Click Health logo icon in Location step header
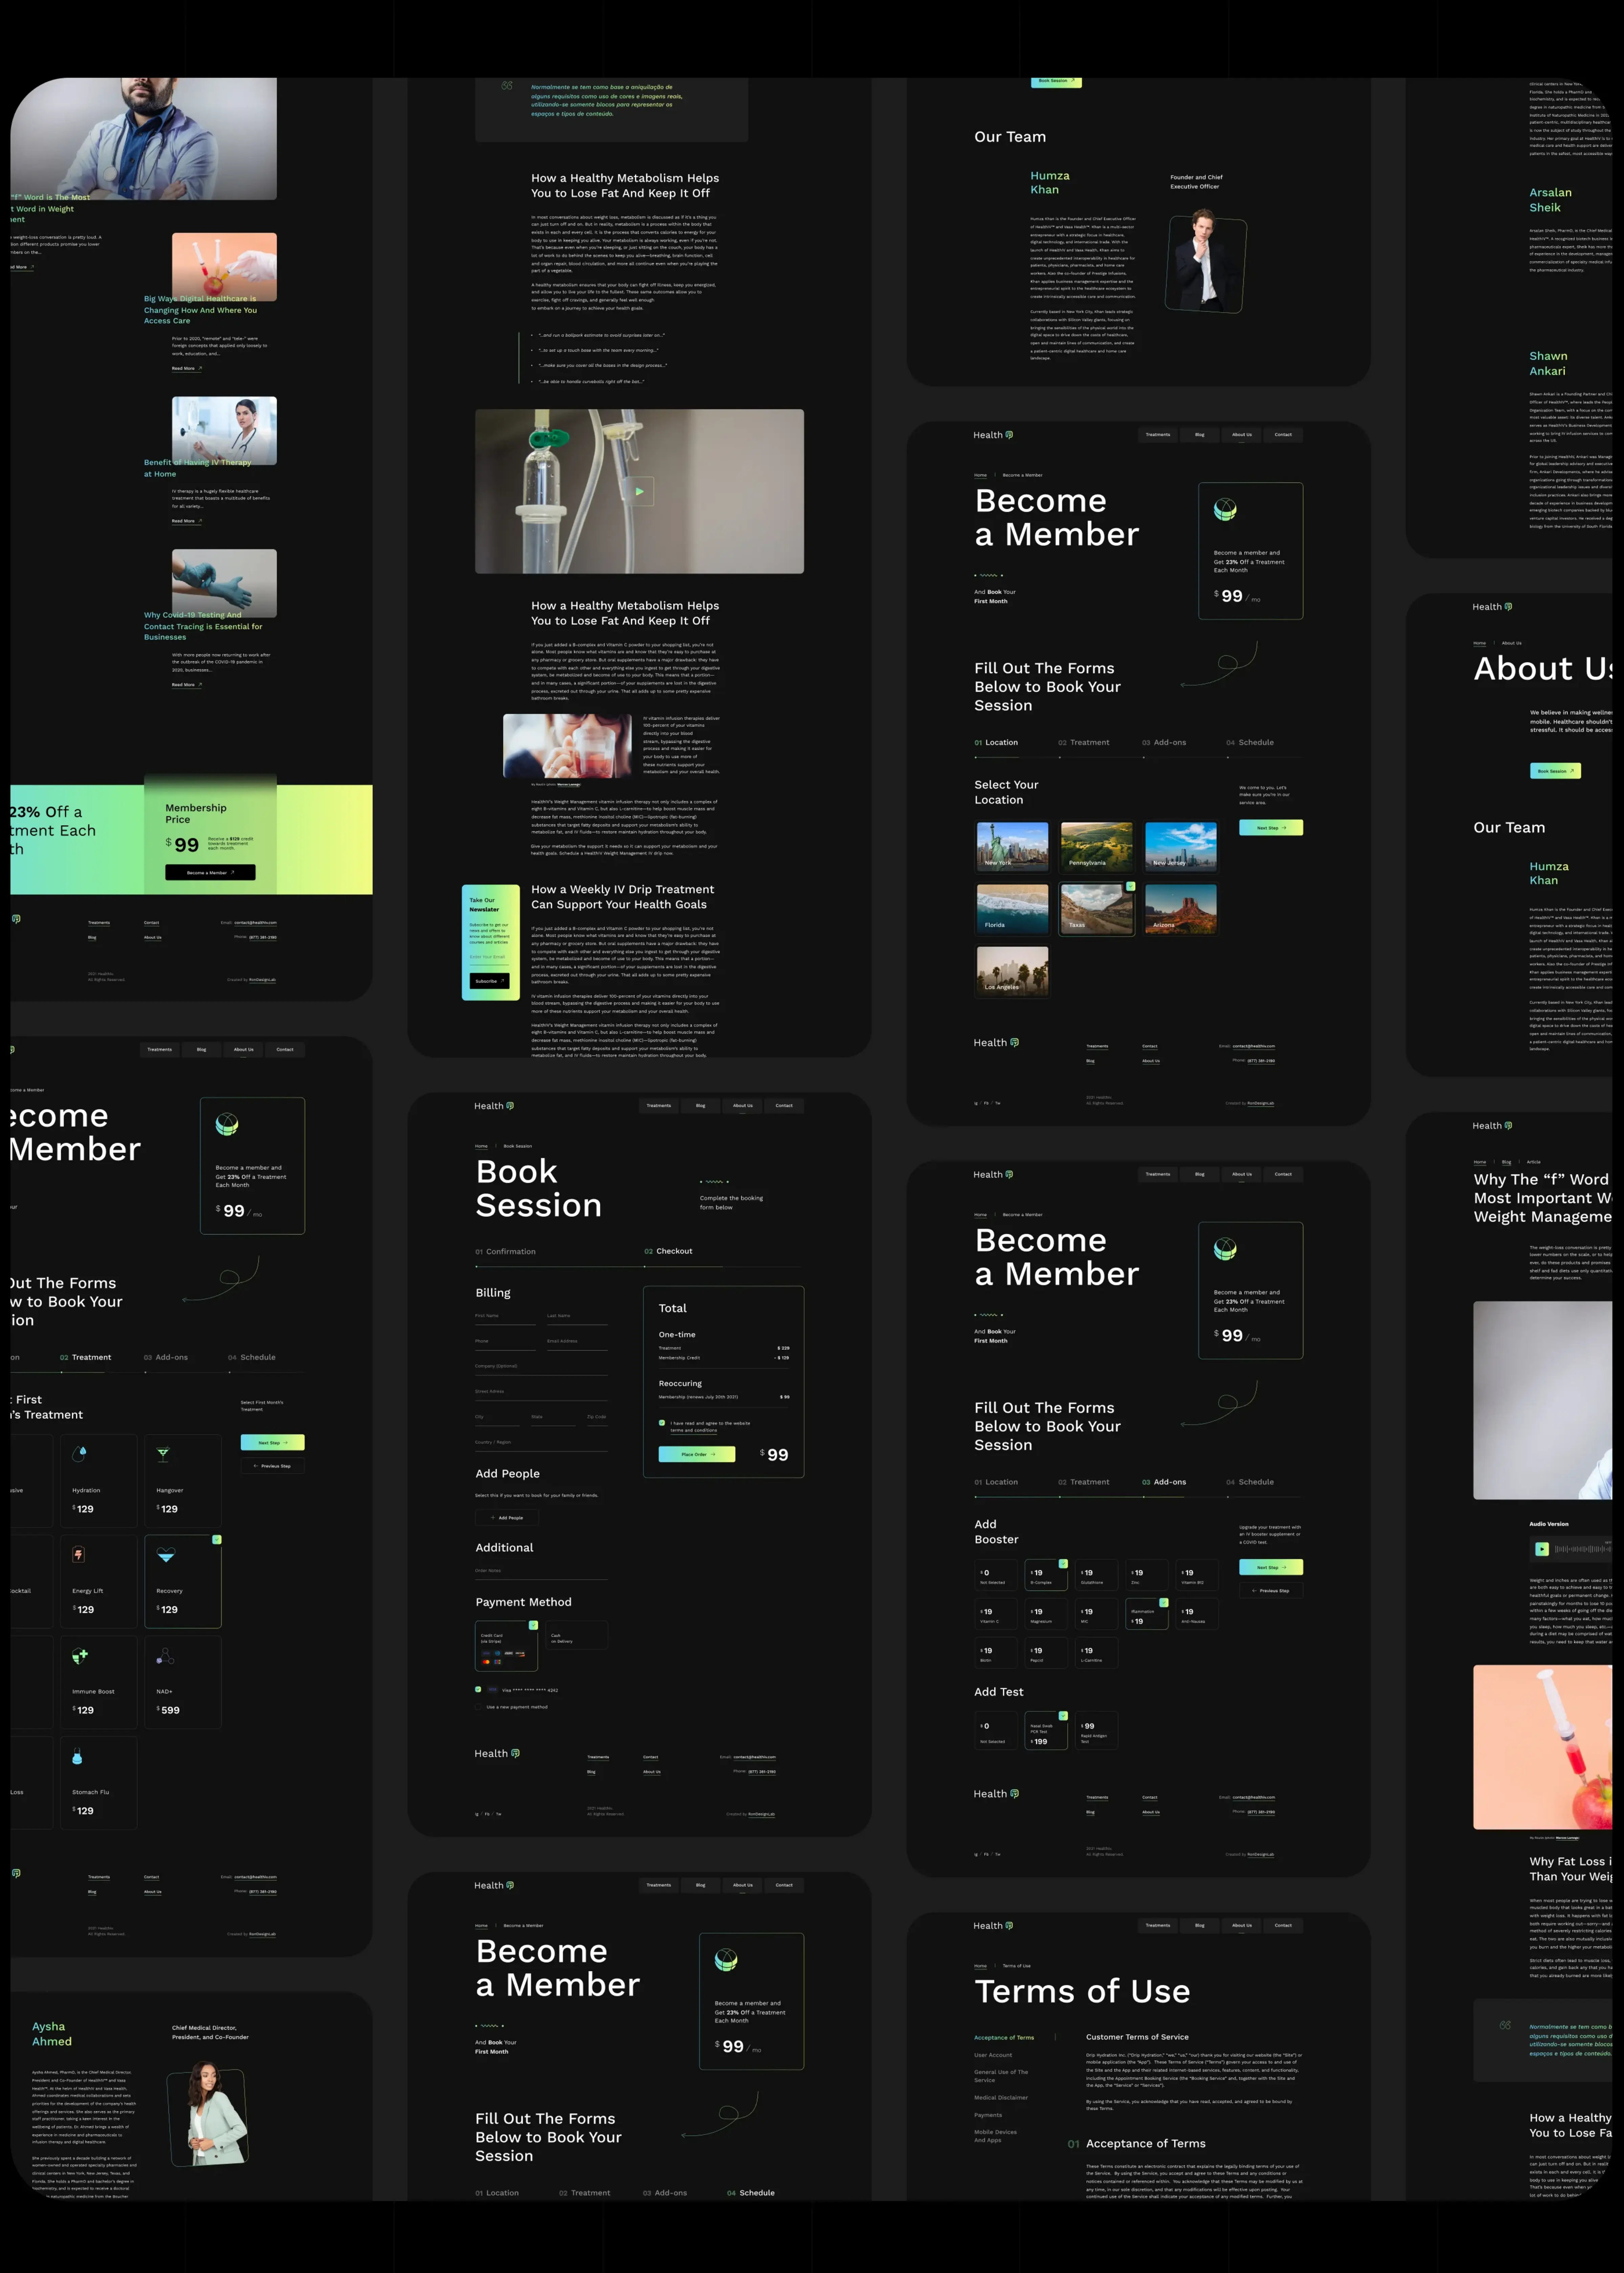The image size is (1624, 2273). point(1009,435)
